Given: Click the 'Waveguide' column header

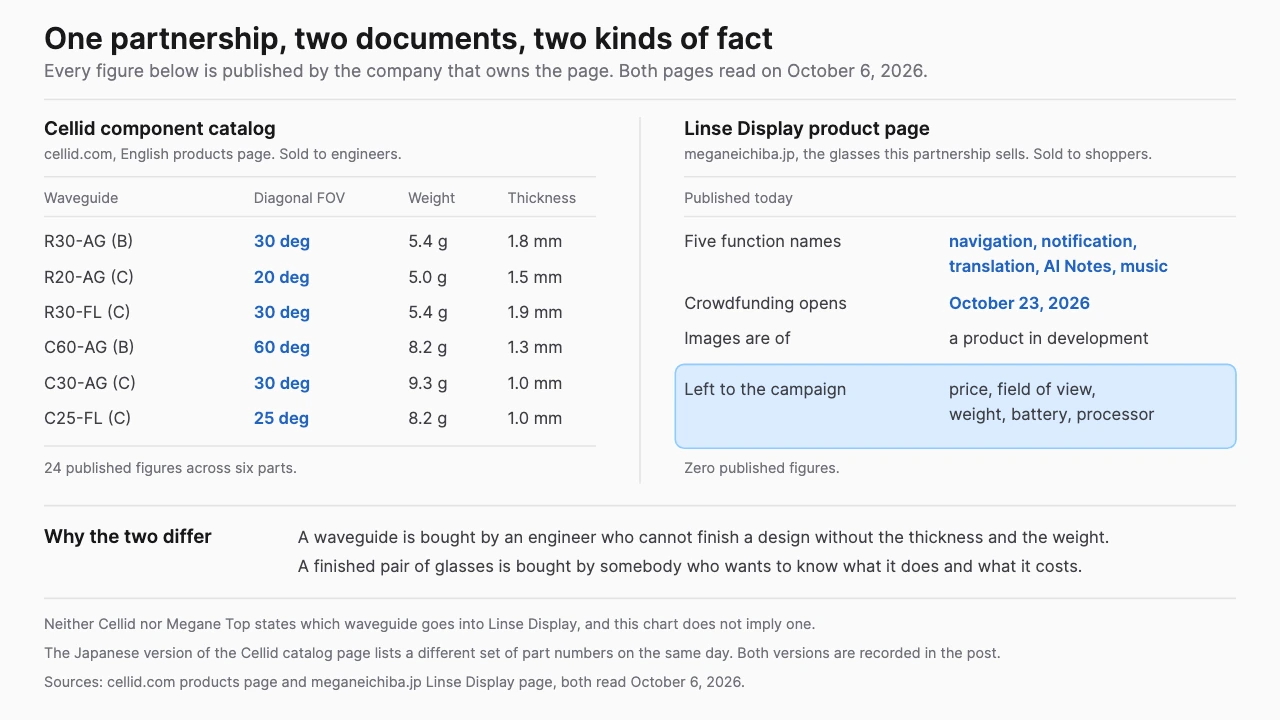Looking at the screenshot, I should click(81, 198).
